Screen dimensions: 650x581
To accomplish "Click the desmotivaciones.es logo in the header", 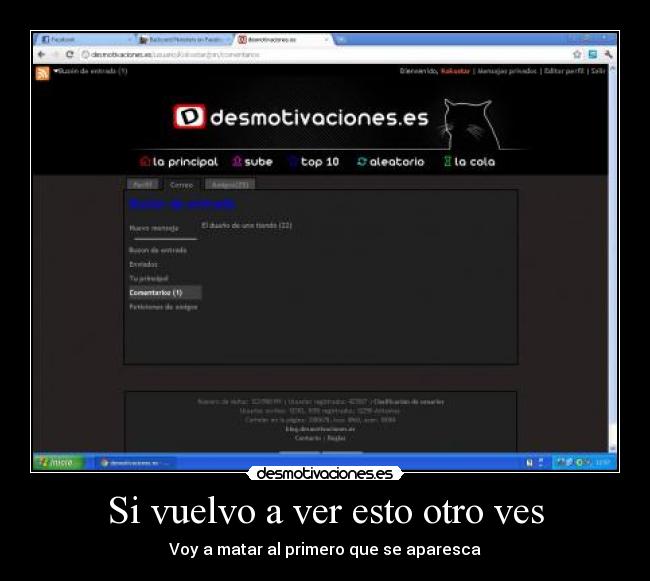I will point(301,117).
